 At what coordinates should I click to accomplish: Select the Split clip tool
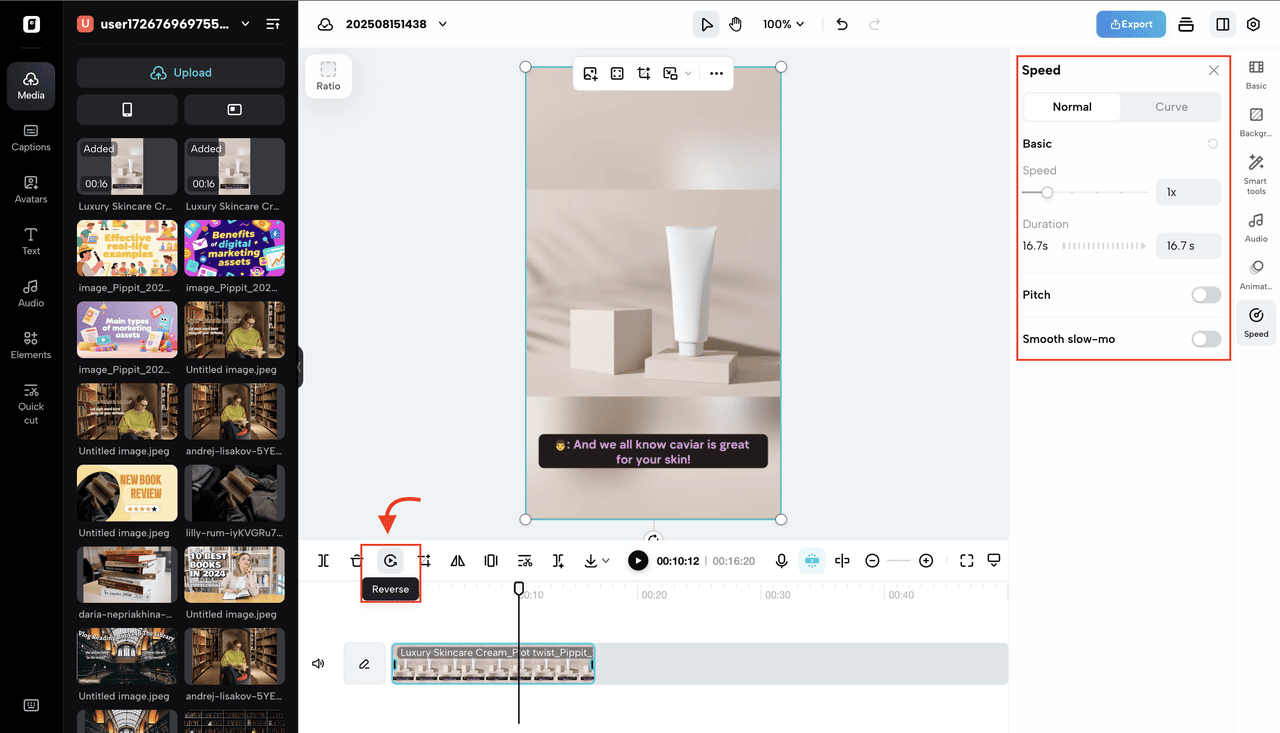pyautogui.click(x=324, y=561)
